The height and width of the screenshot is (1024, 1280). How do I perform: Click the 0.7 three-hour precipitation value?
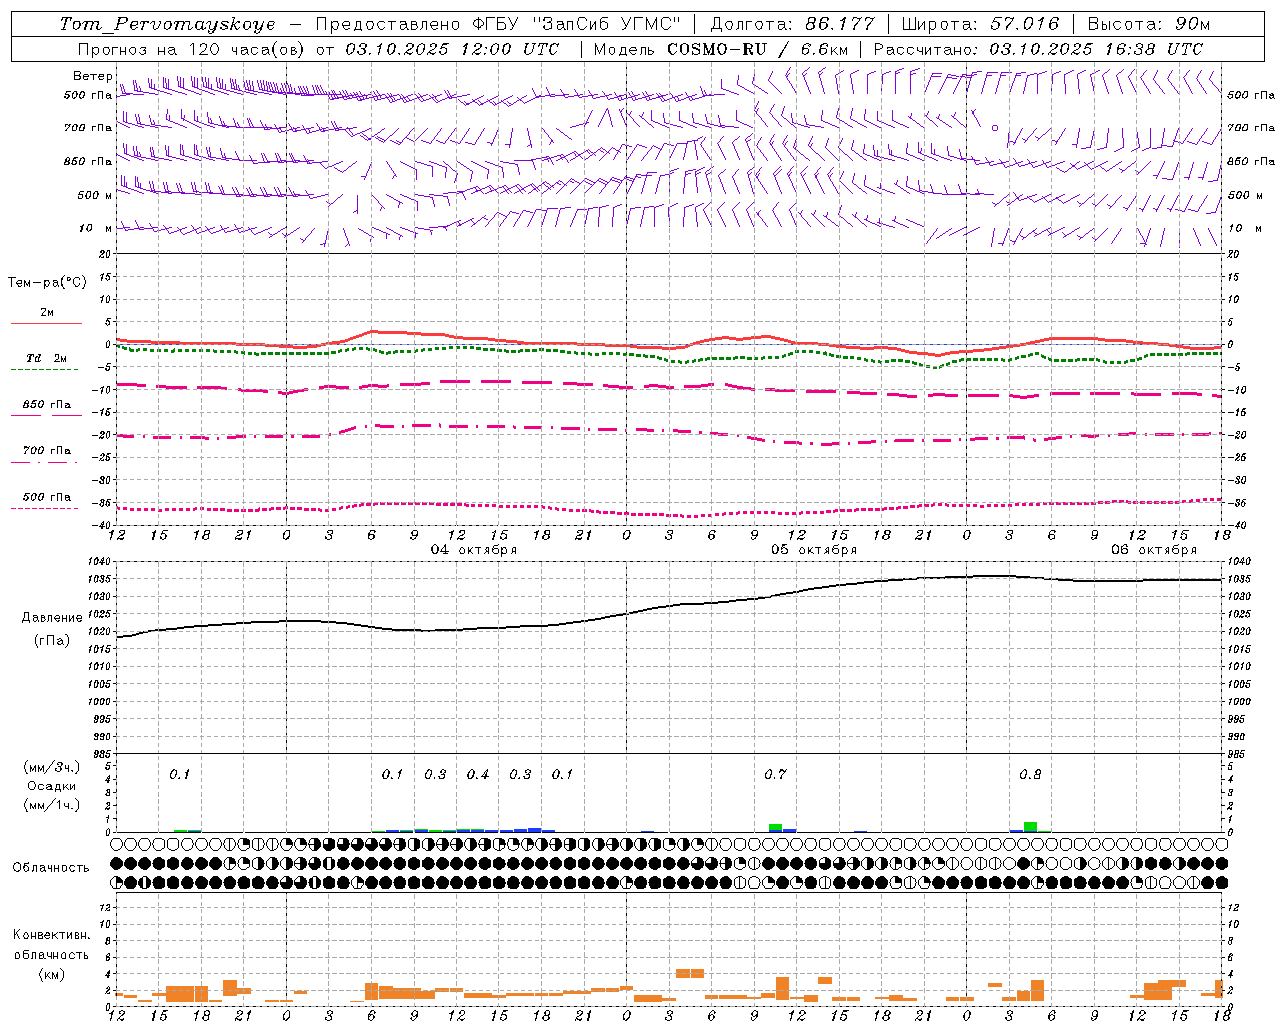pos(775,774)
